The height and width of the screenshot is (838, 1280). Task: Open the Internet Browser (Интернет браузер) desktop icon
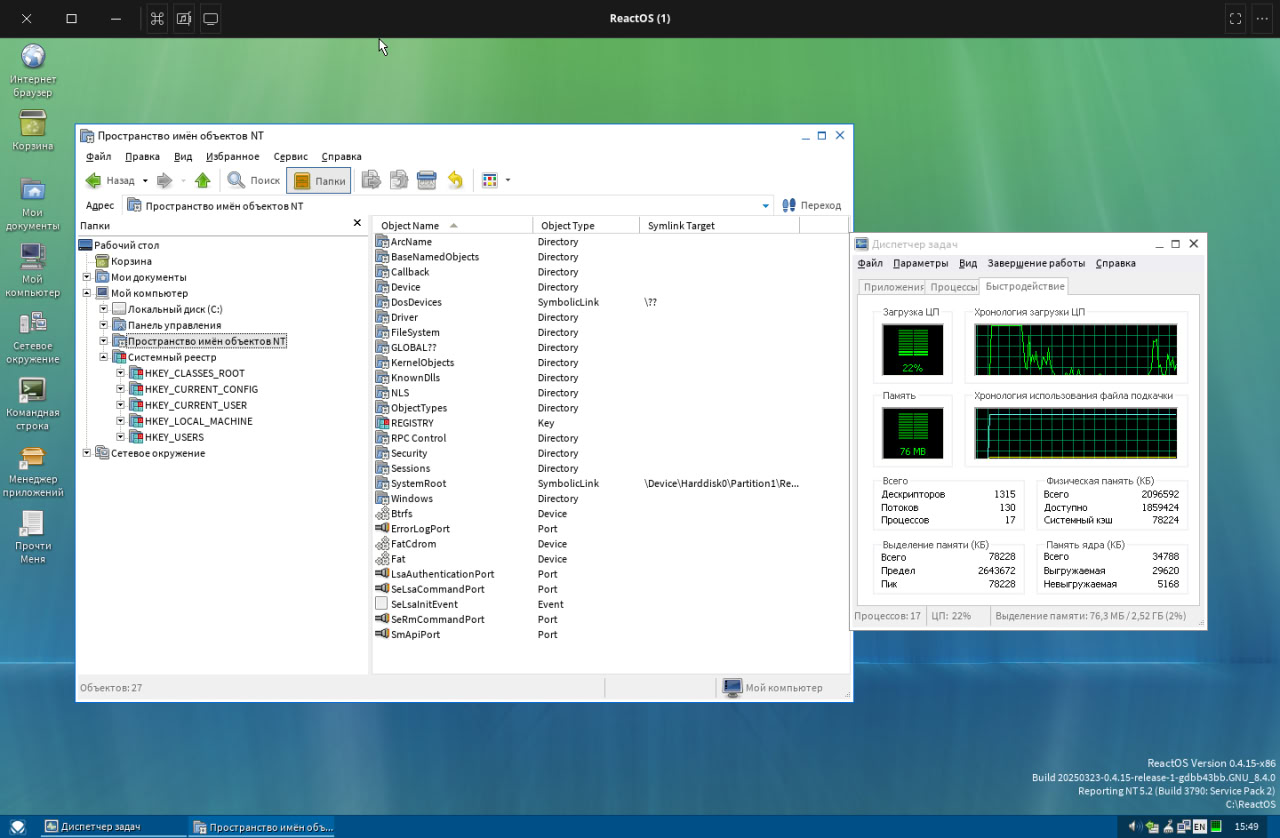(x=33, y=57)
